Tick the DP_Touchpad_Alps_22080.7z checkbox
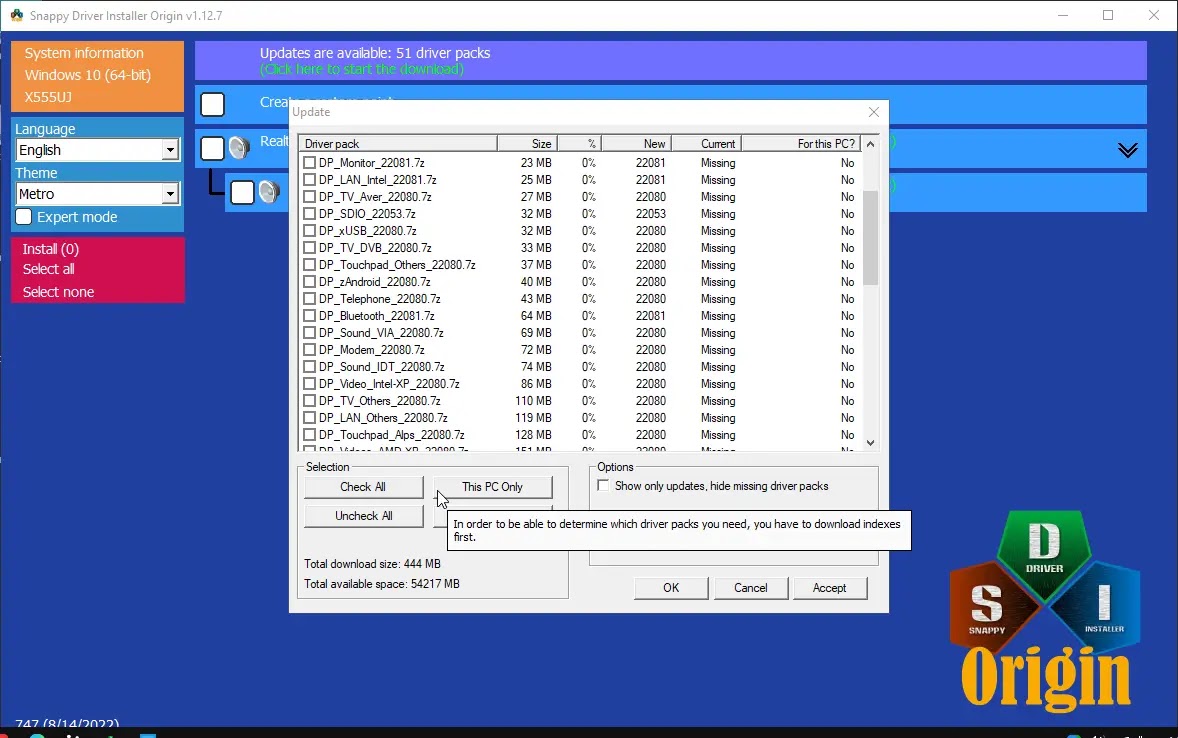The height and width of the screenshot is (738, 1178). (x=309, y=434)
